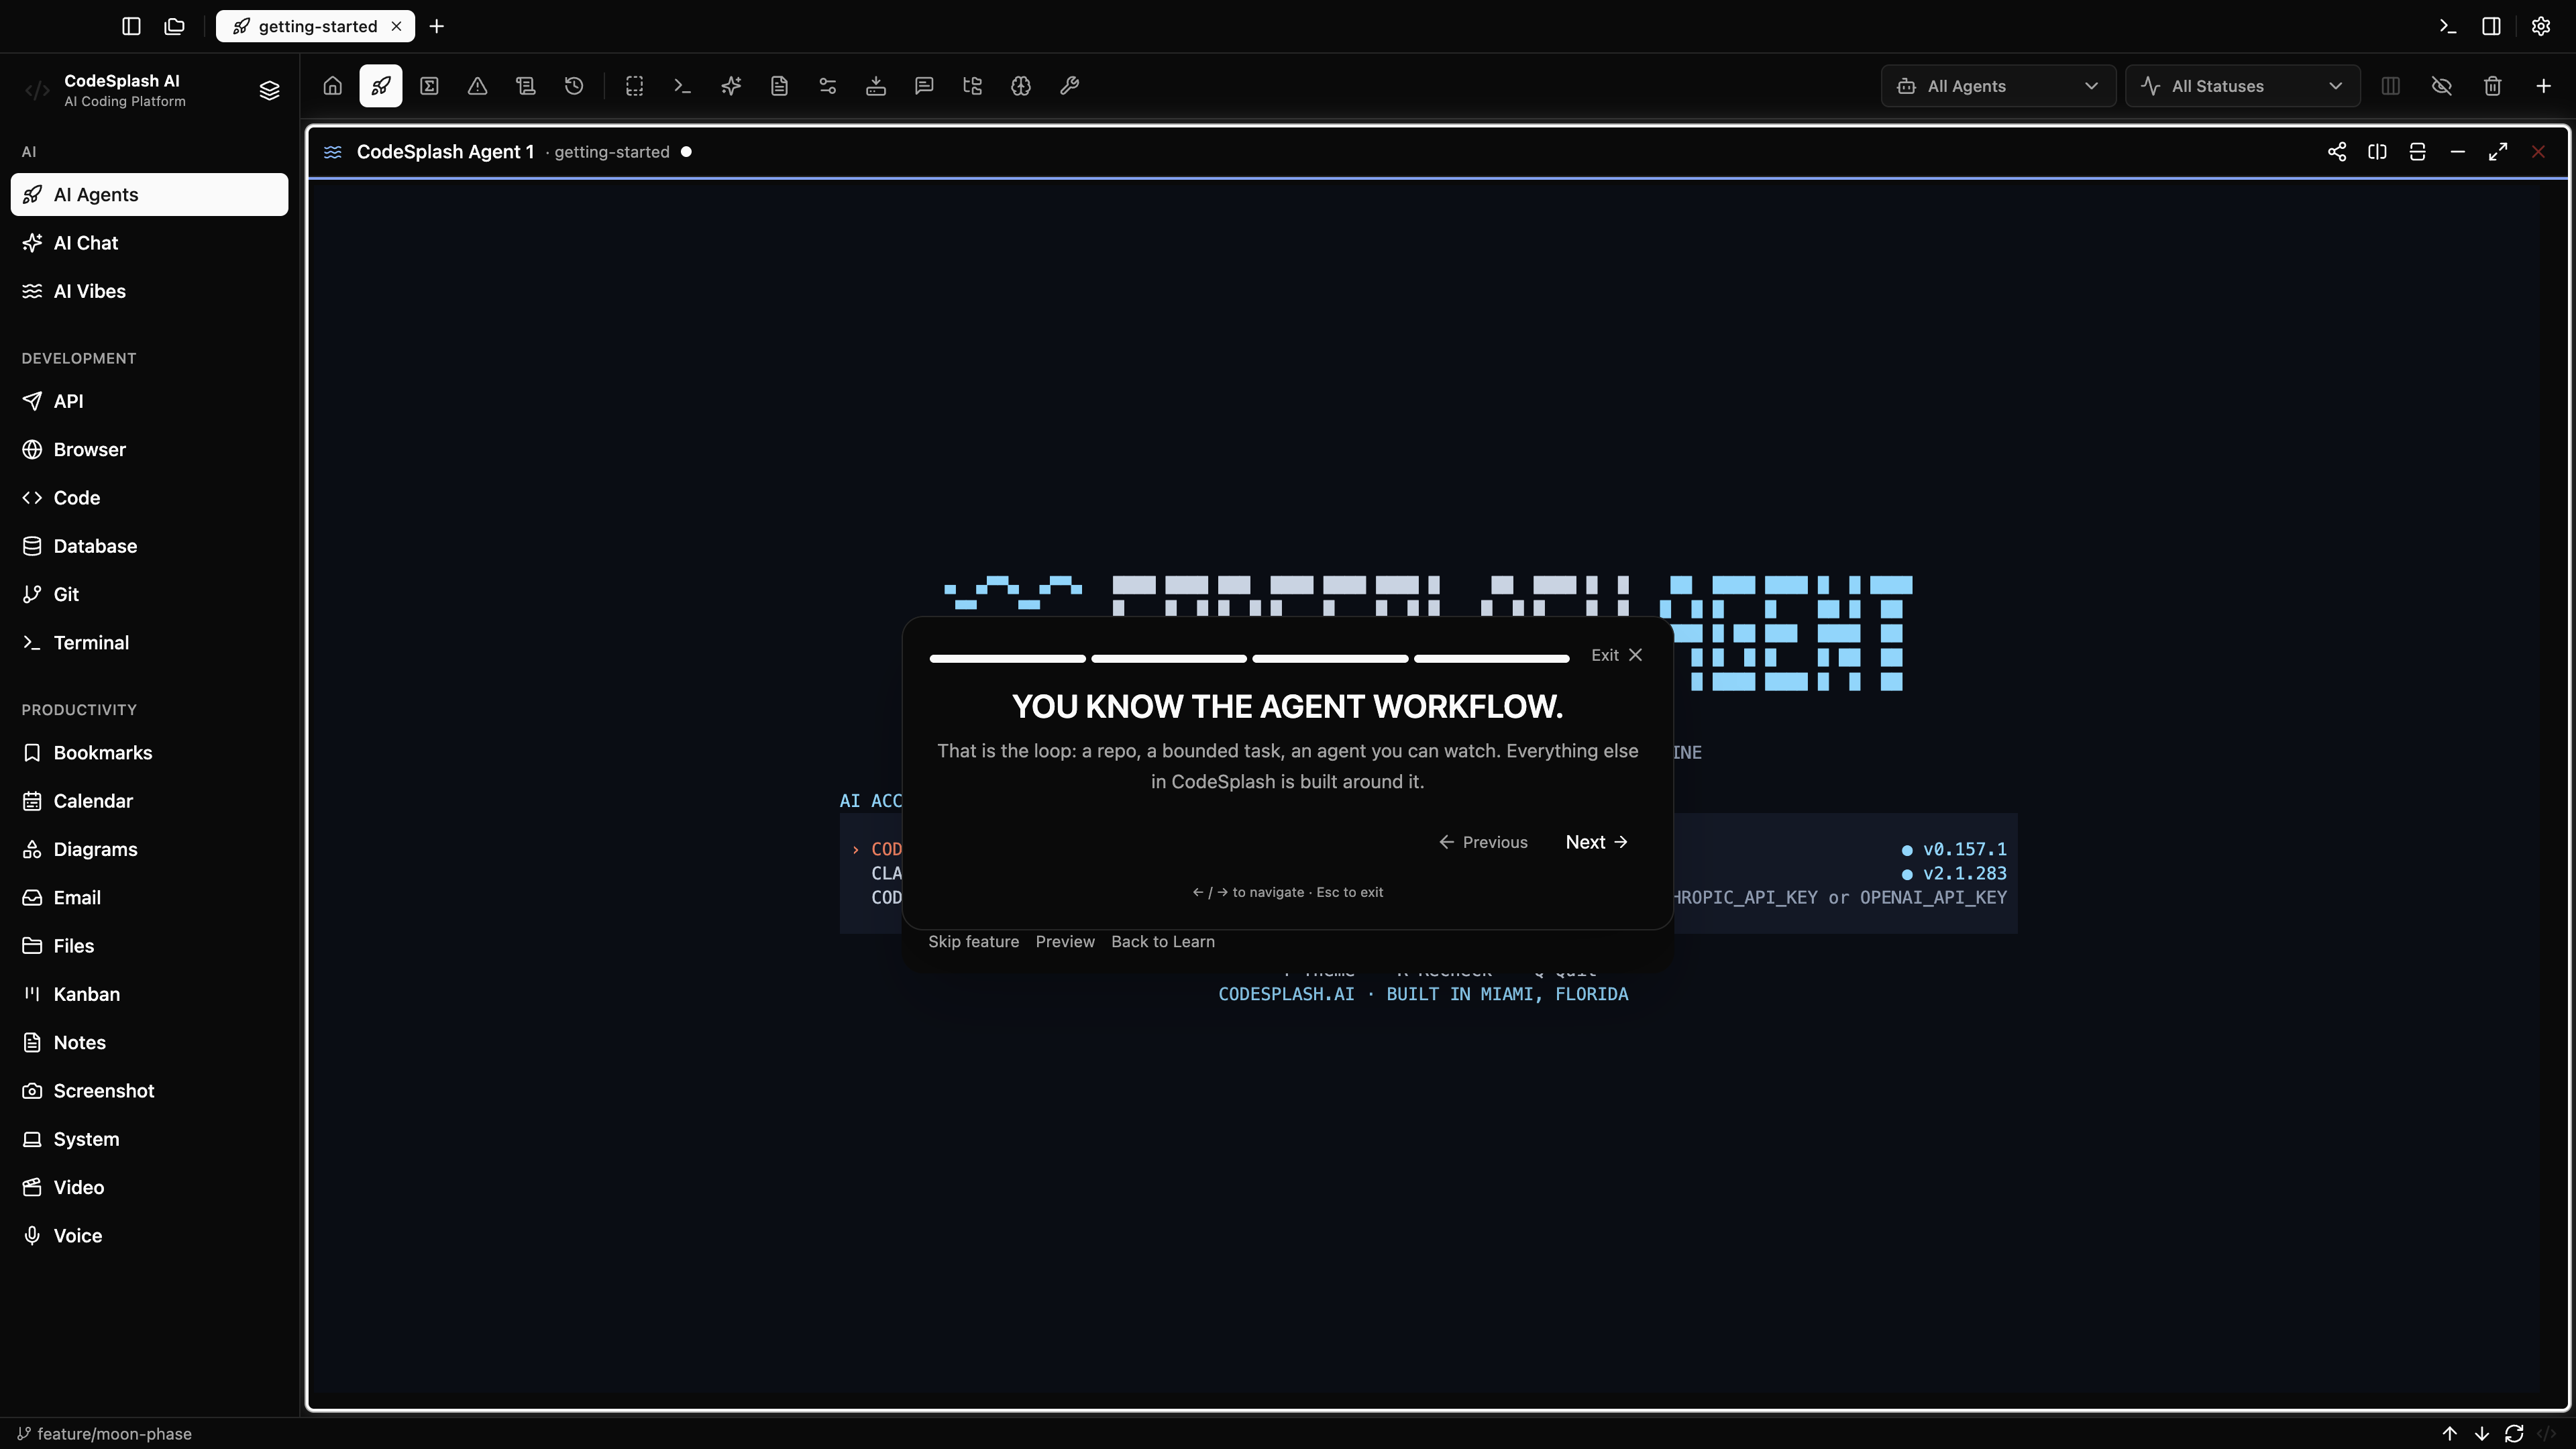Open the scroll log toolbar icon
Viewport: 2576px width, 1449px height.
point(526,86)
